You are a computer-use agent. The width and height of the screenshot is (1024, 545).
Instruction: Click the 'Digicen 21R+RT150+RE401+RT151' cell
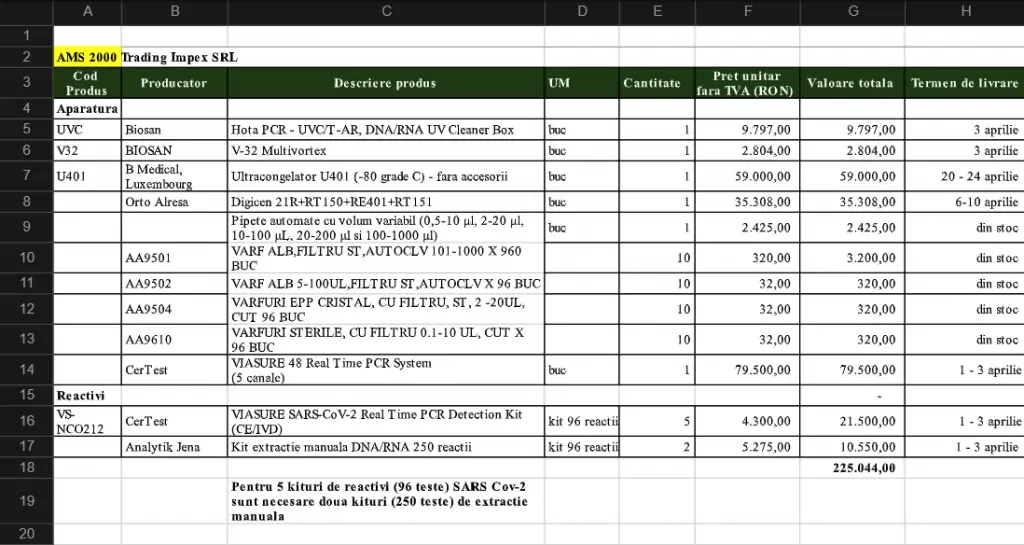386,202
